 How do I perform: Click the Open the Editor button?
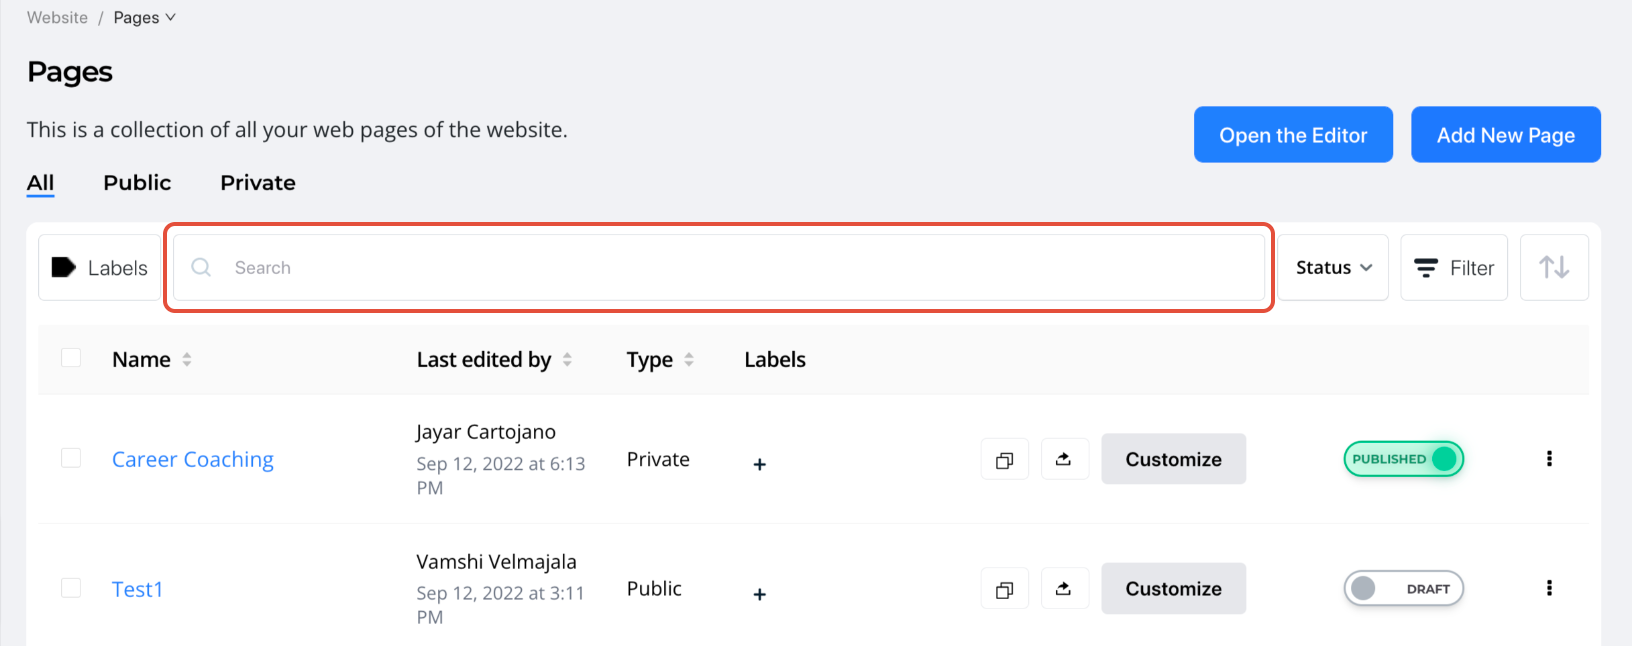[1293, 135]
